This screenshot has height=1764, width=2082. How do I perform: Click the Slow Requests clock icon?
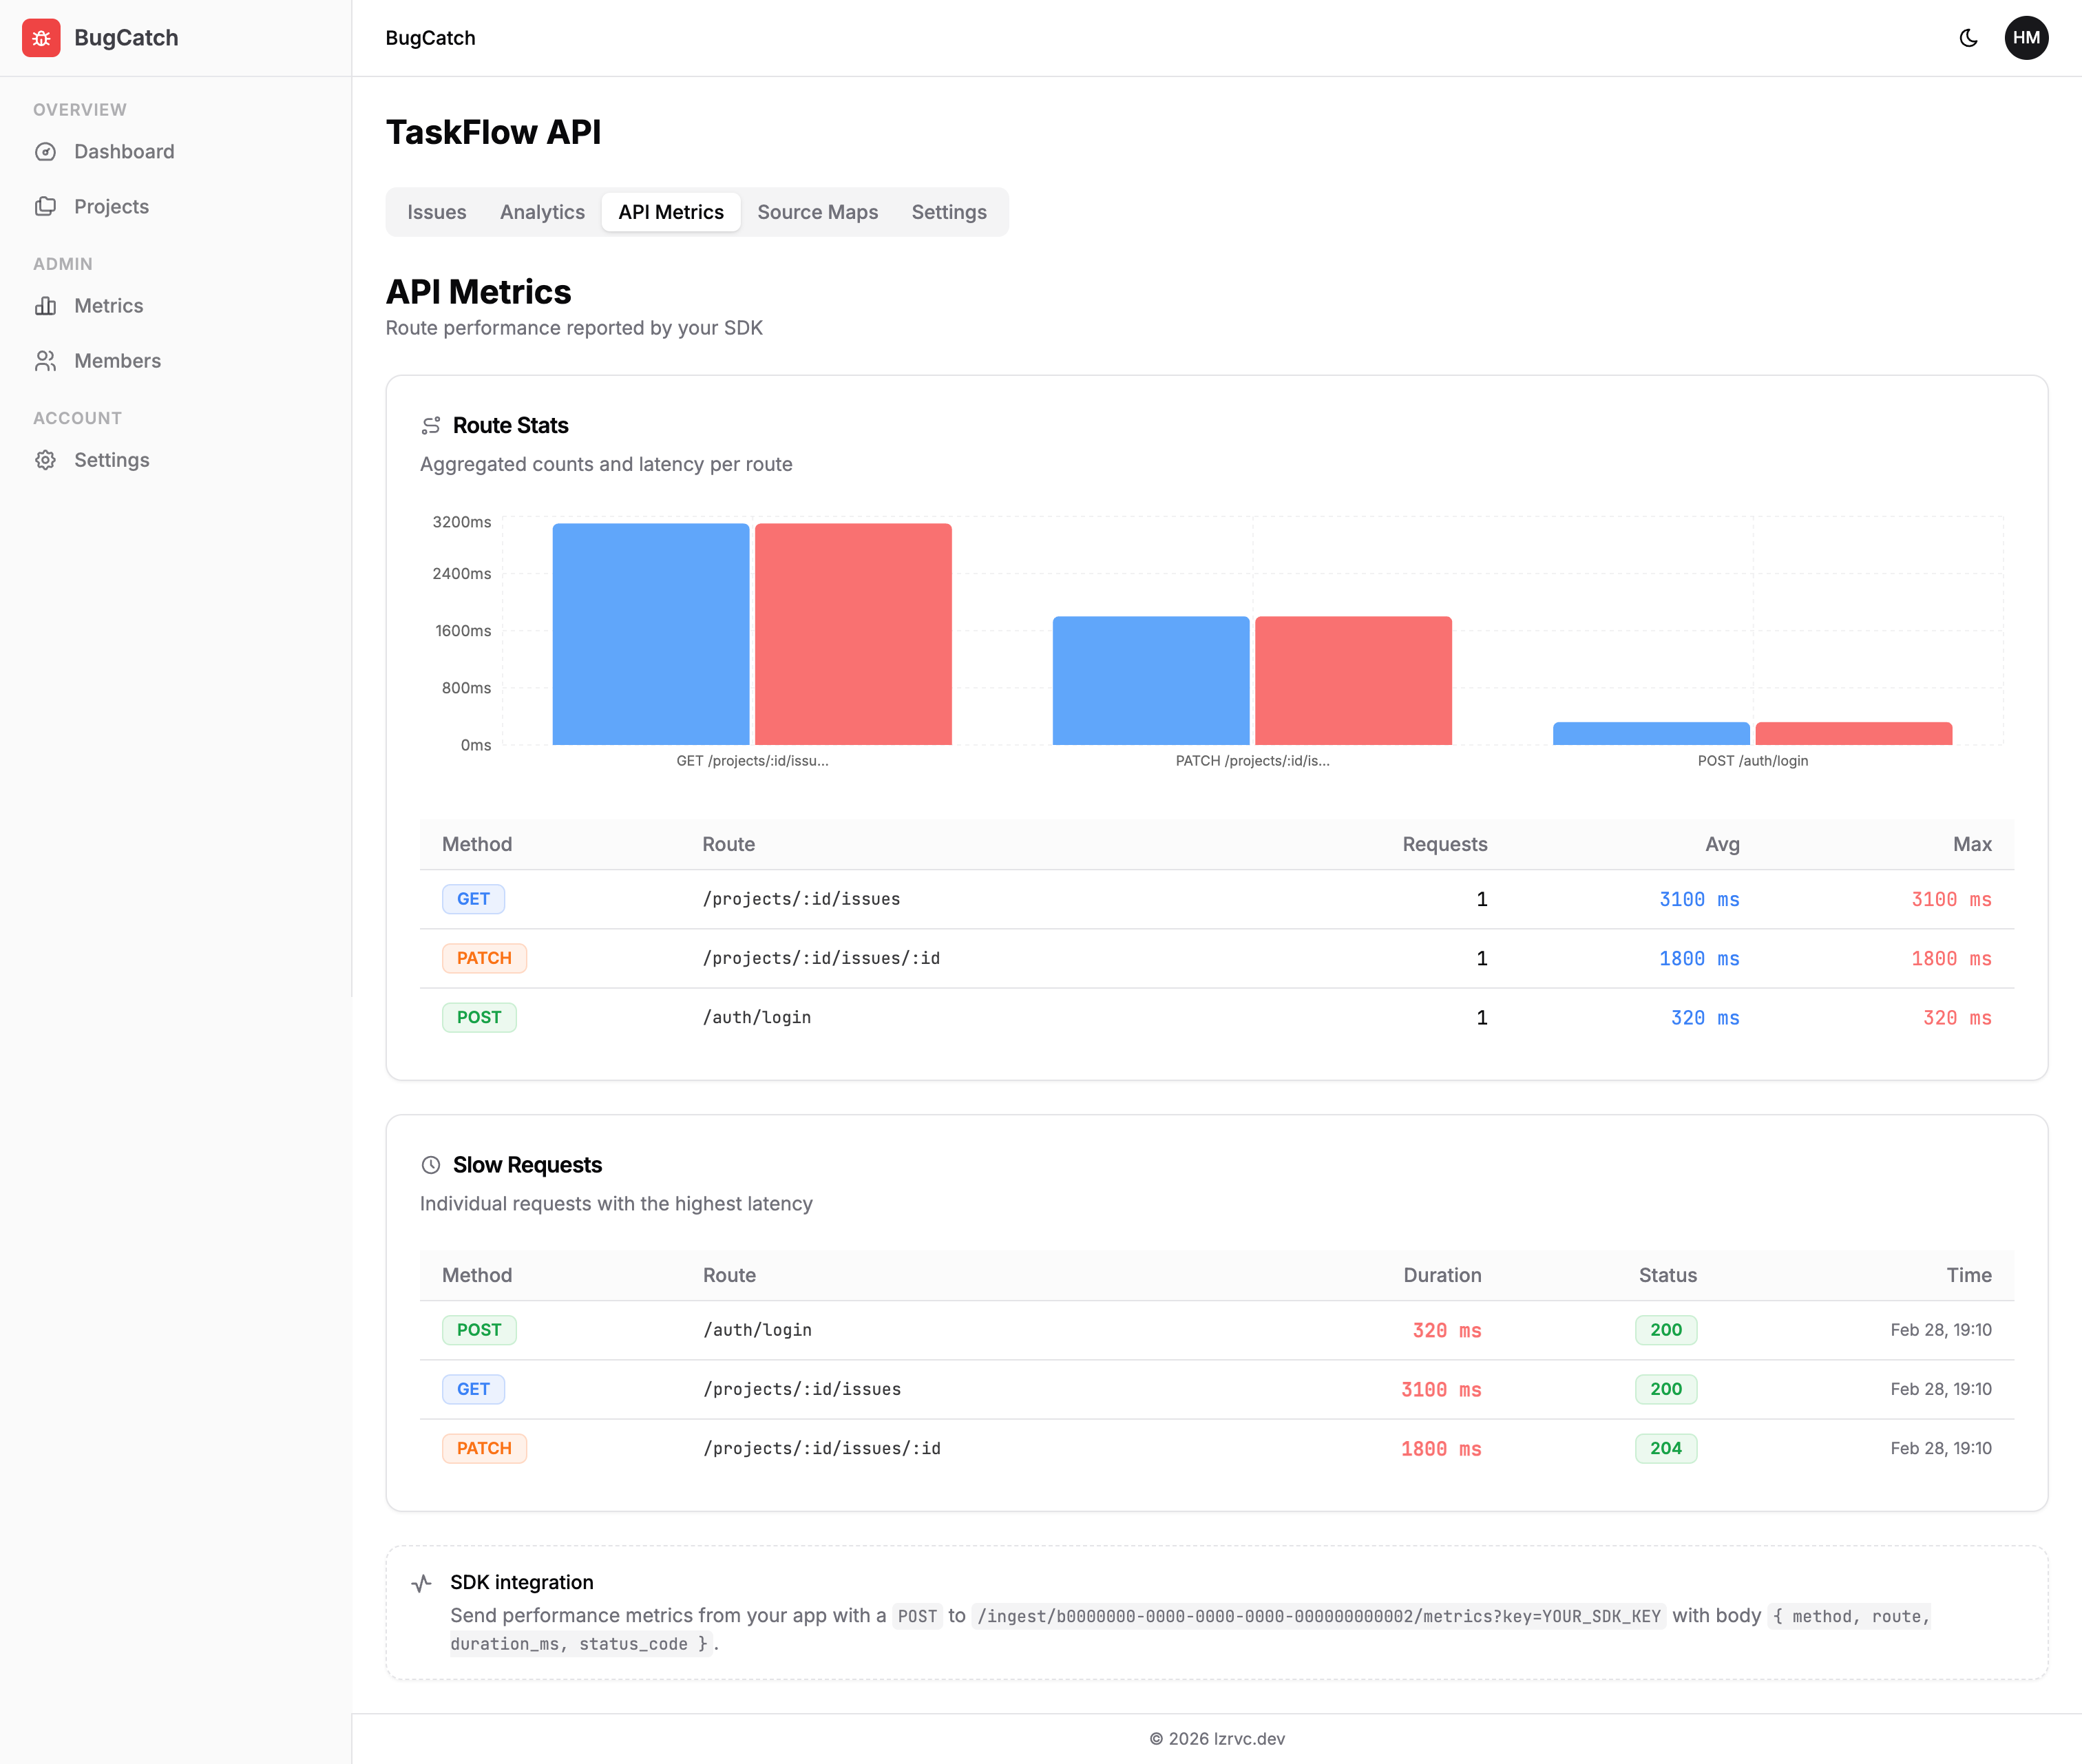[x=430, y=1164]
